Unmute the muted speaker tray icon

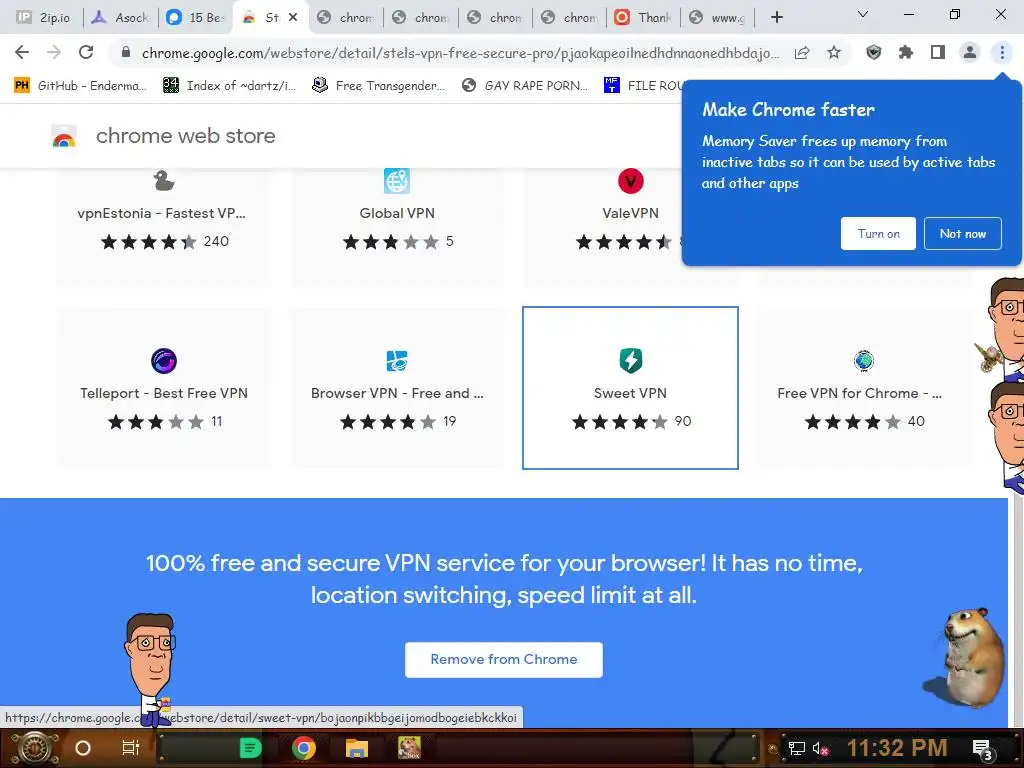(820, 748)
